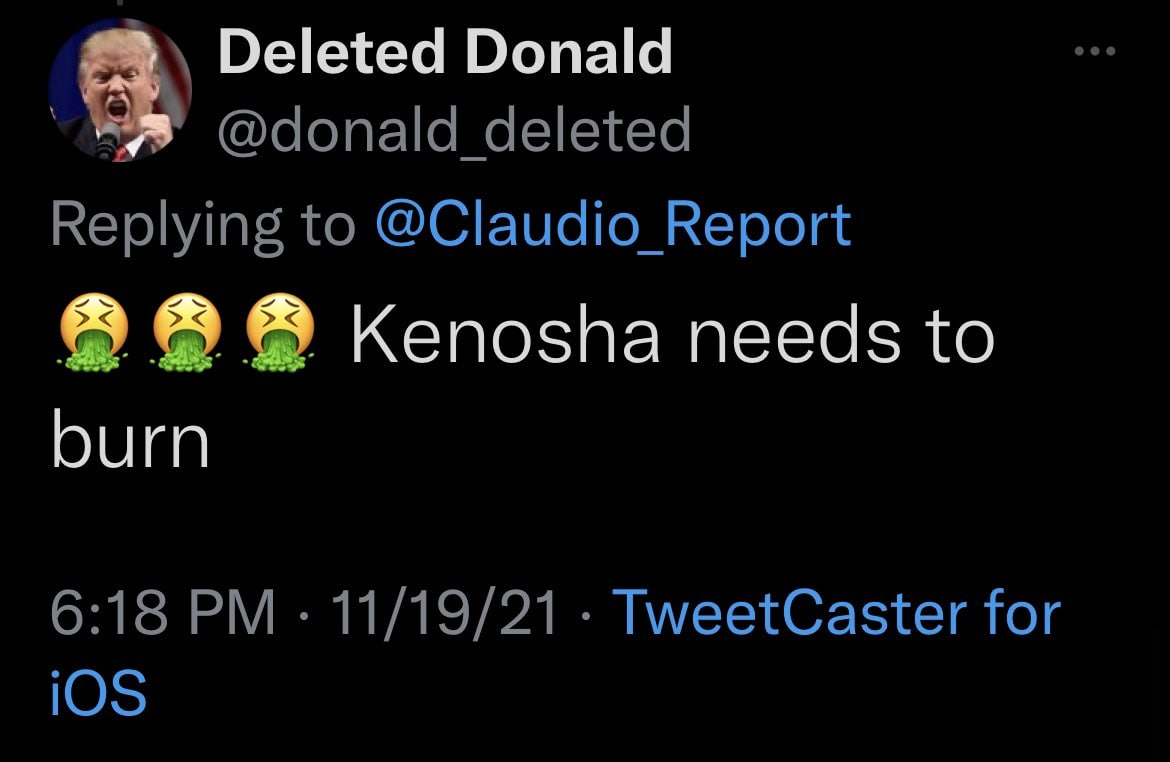Click the word "Donald" in the display name

click(568, 51)
